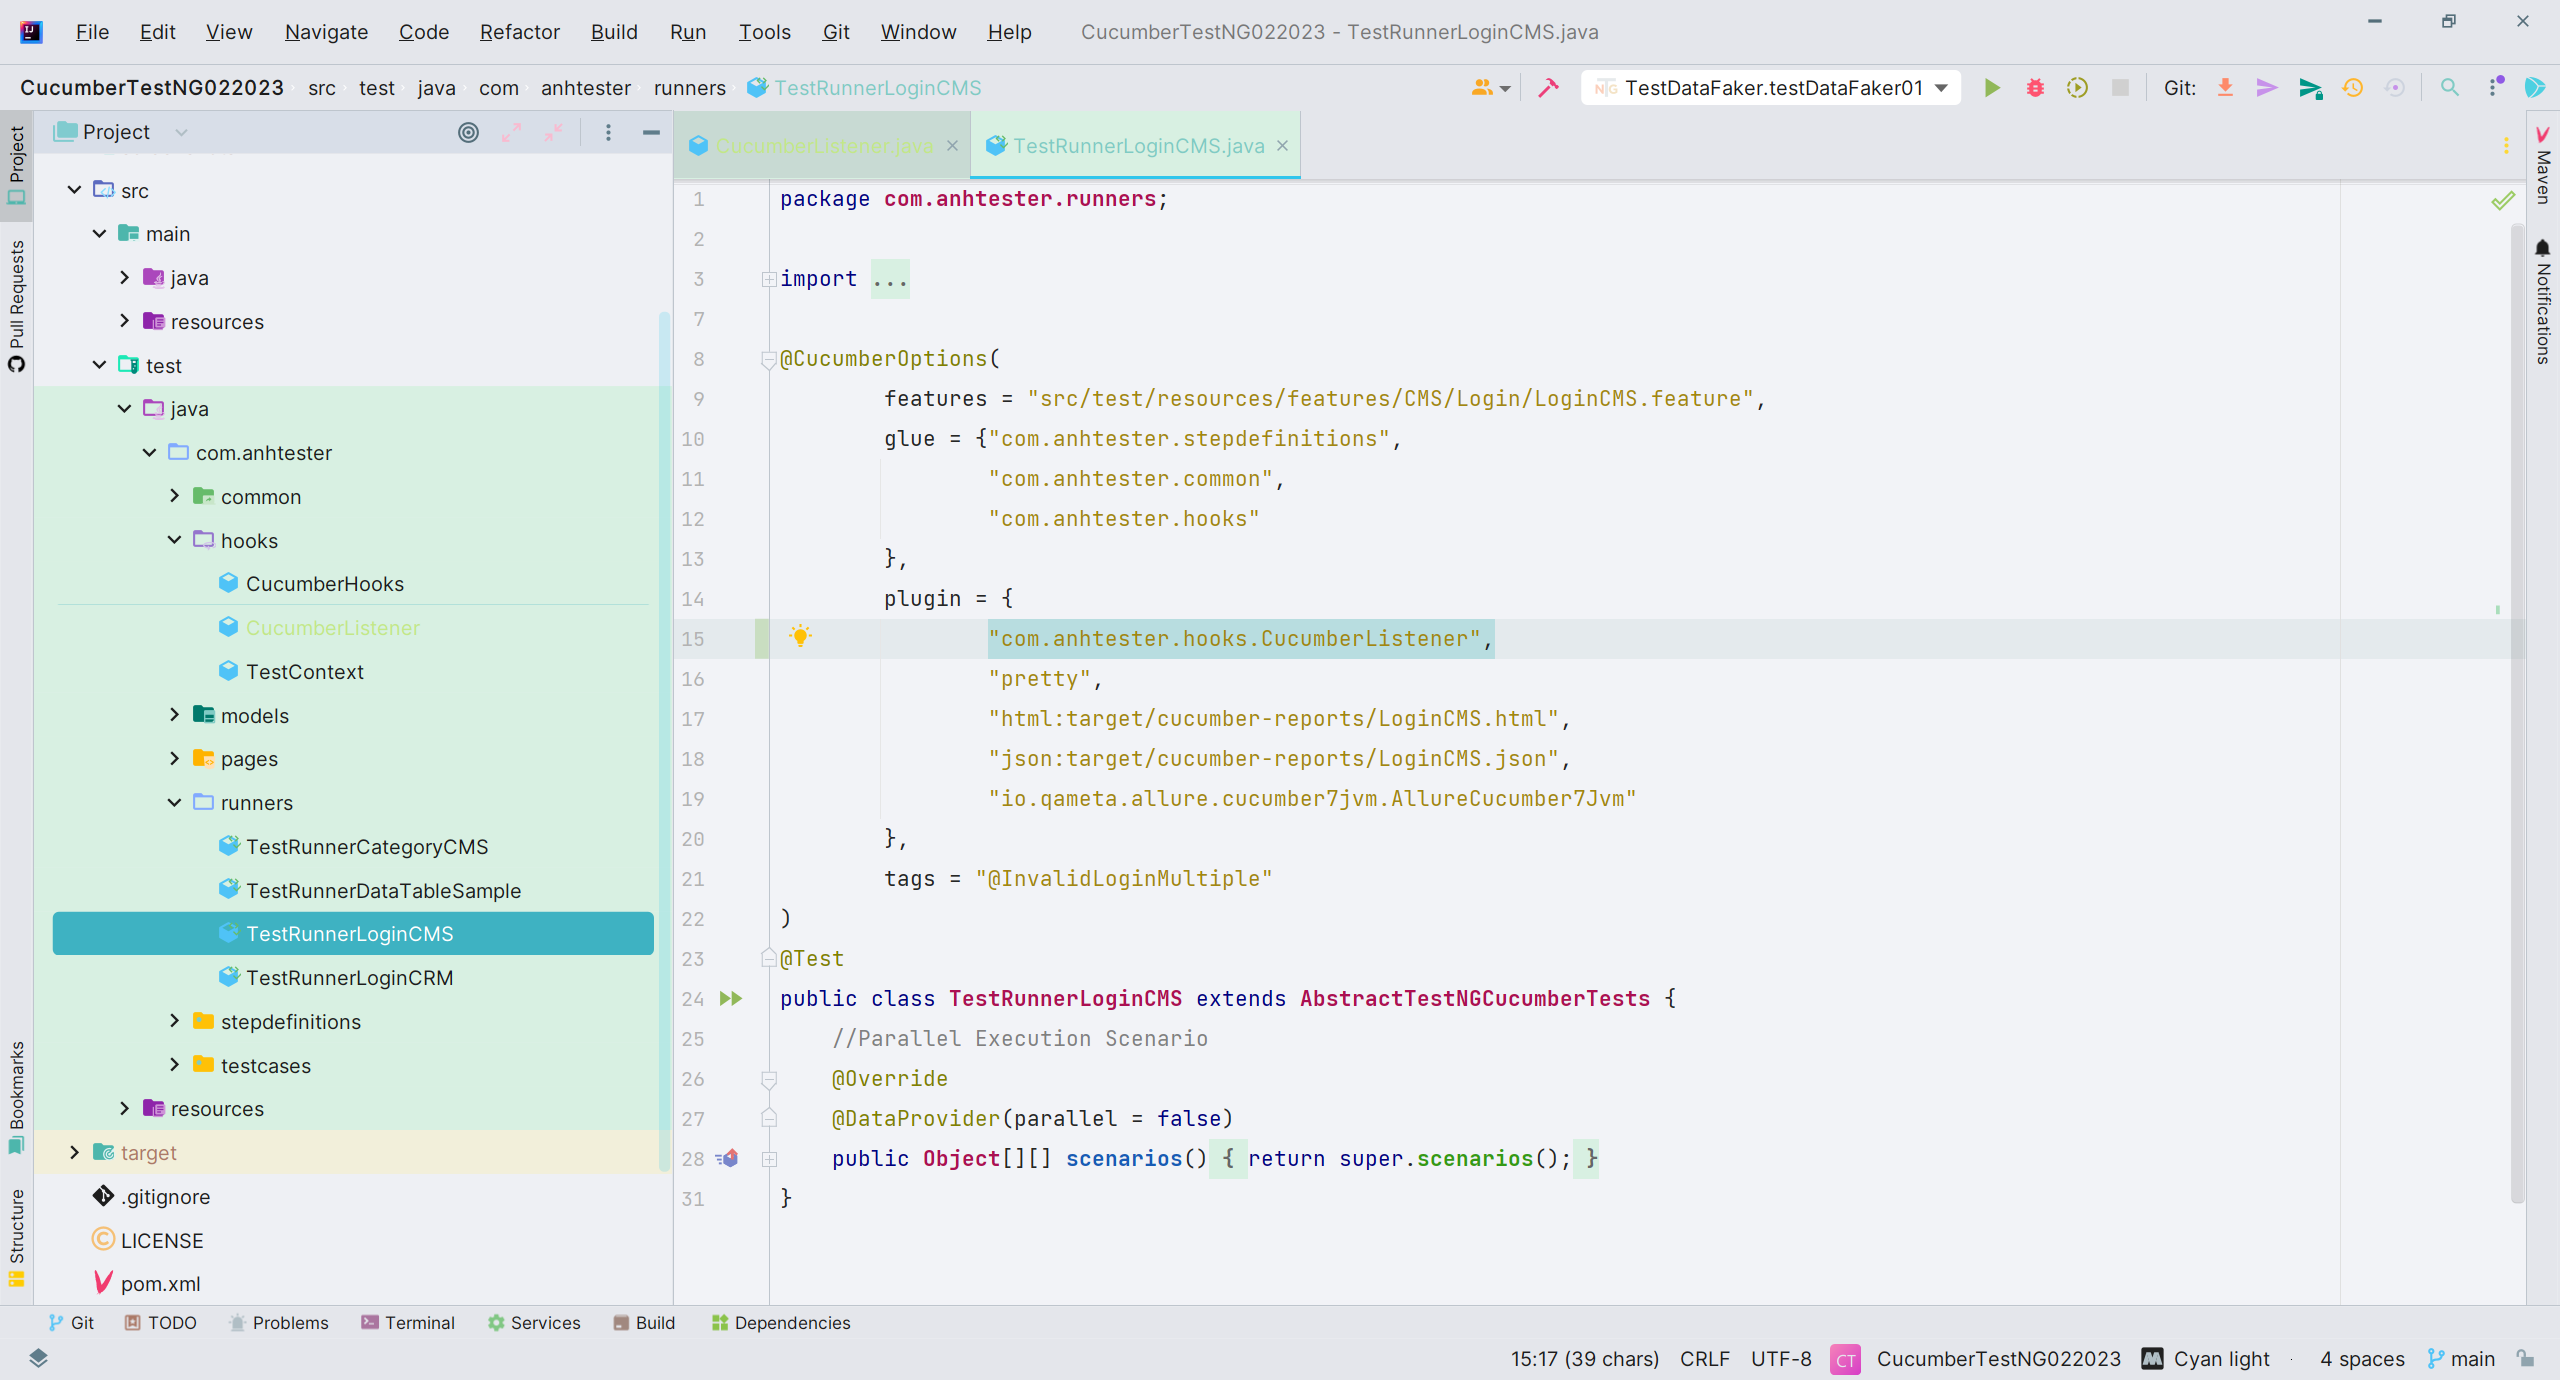Open the Refactor menu

point(519,32)
